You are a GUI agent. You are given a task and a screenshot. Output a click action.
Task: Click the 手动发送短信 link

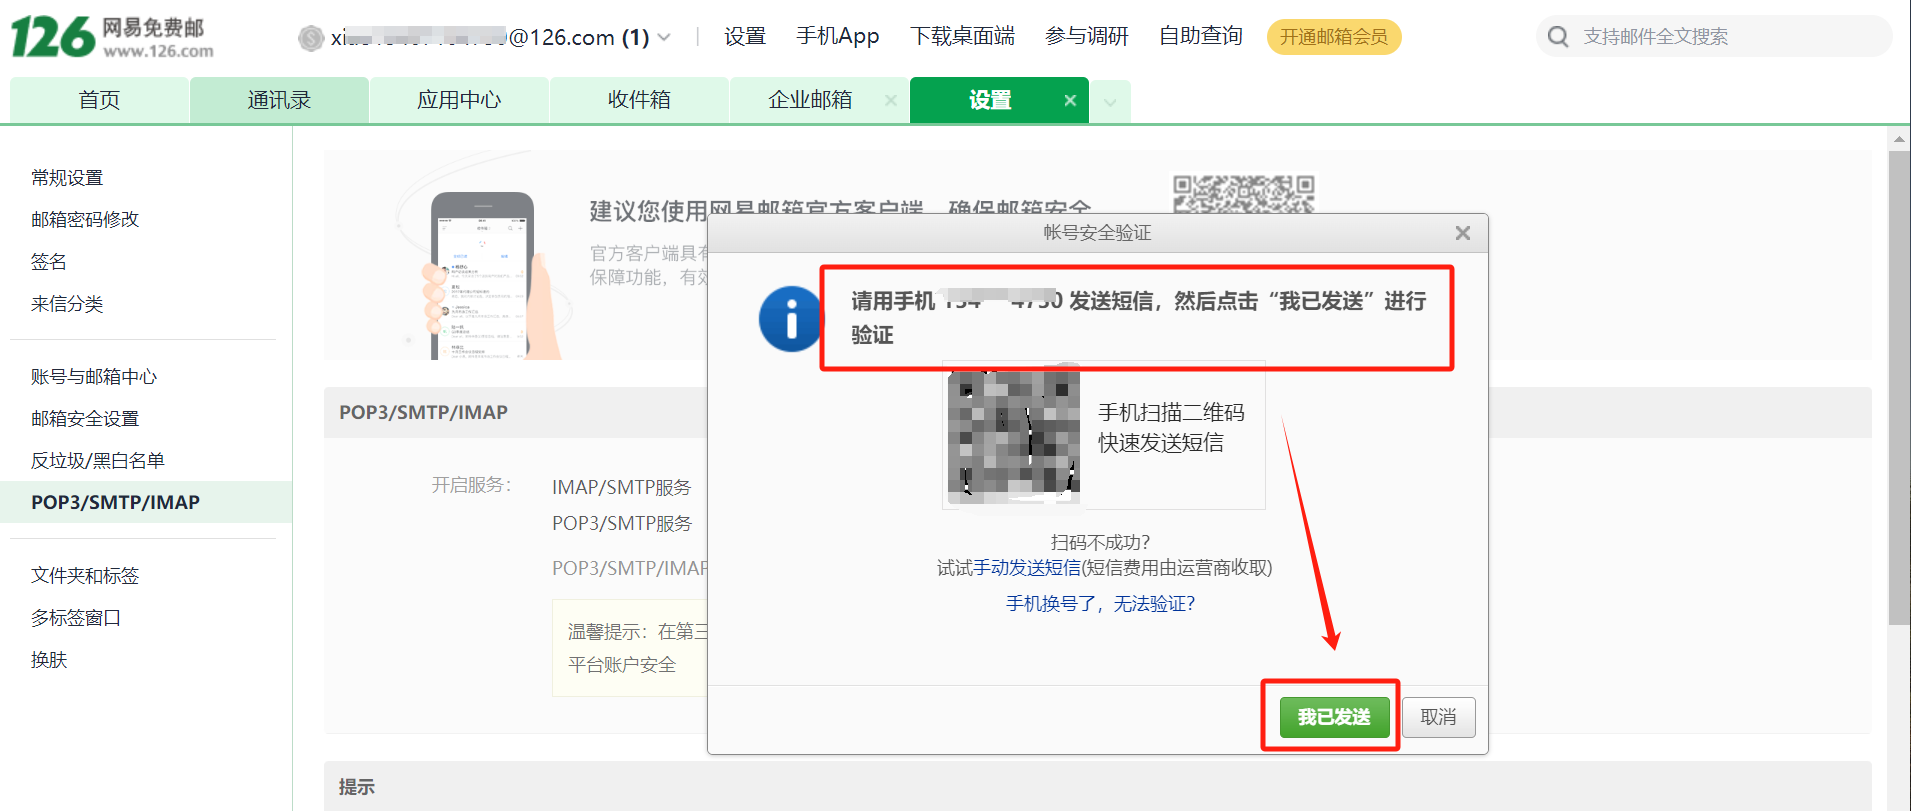[x=1027, y=568]
